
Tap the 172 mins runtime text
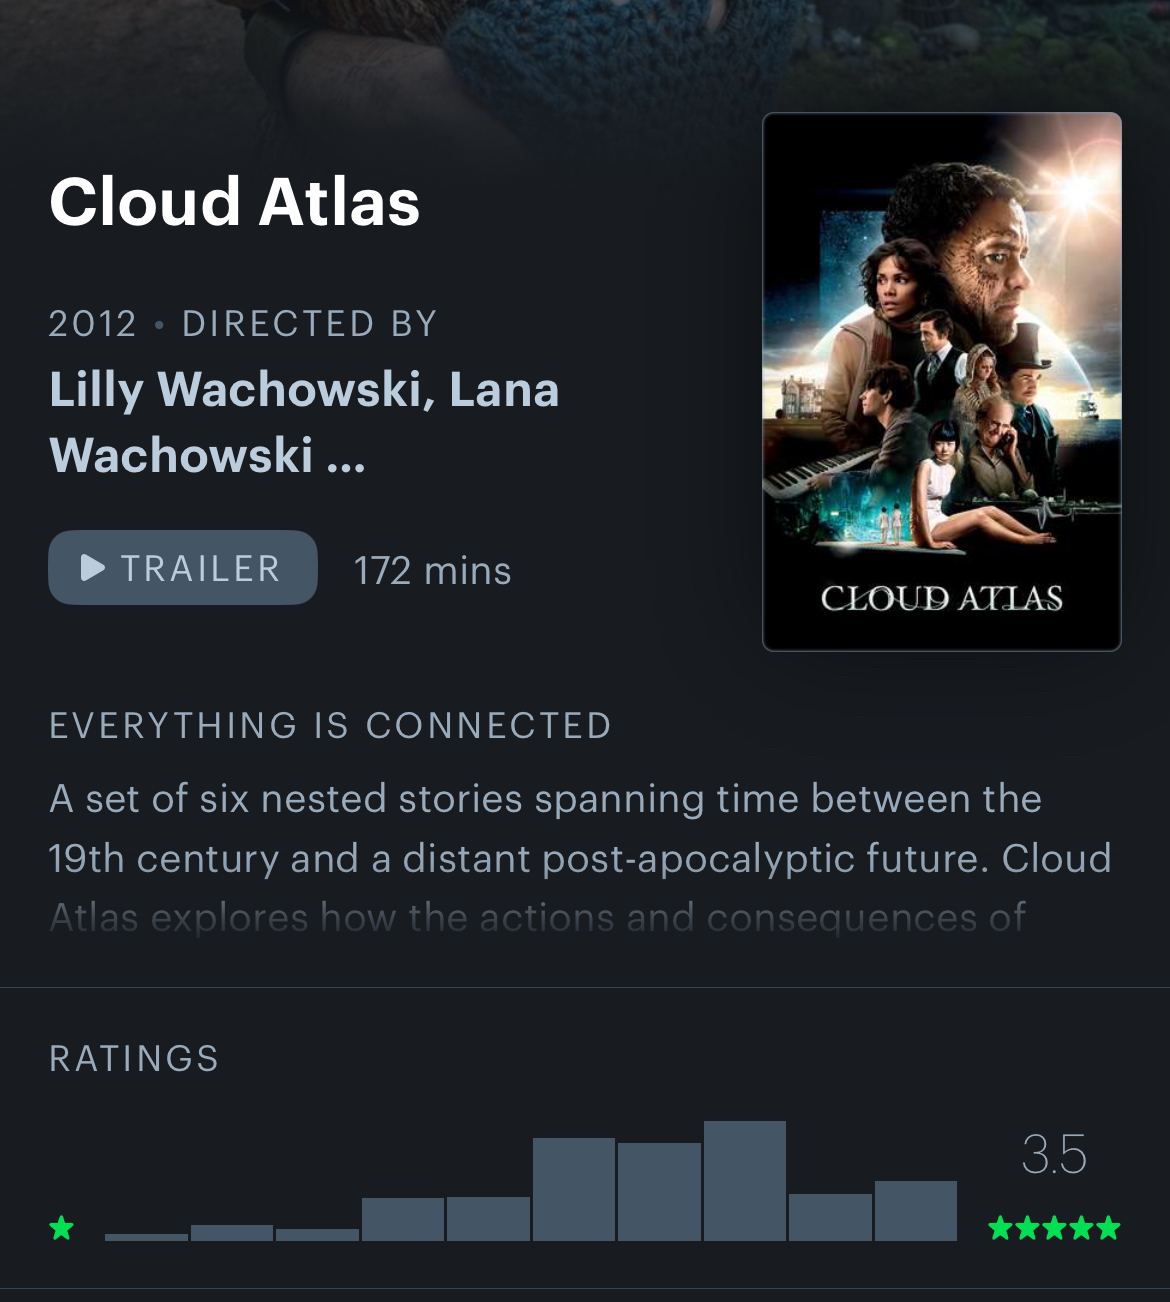432,571
